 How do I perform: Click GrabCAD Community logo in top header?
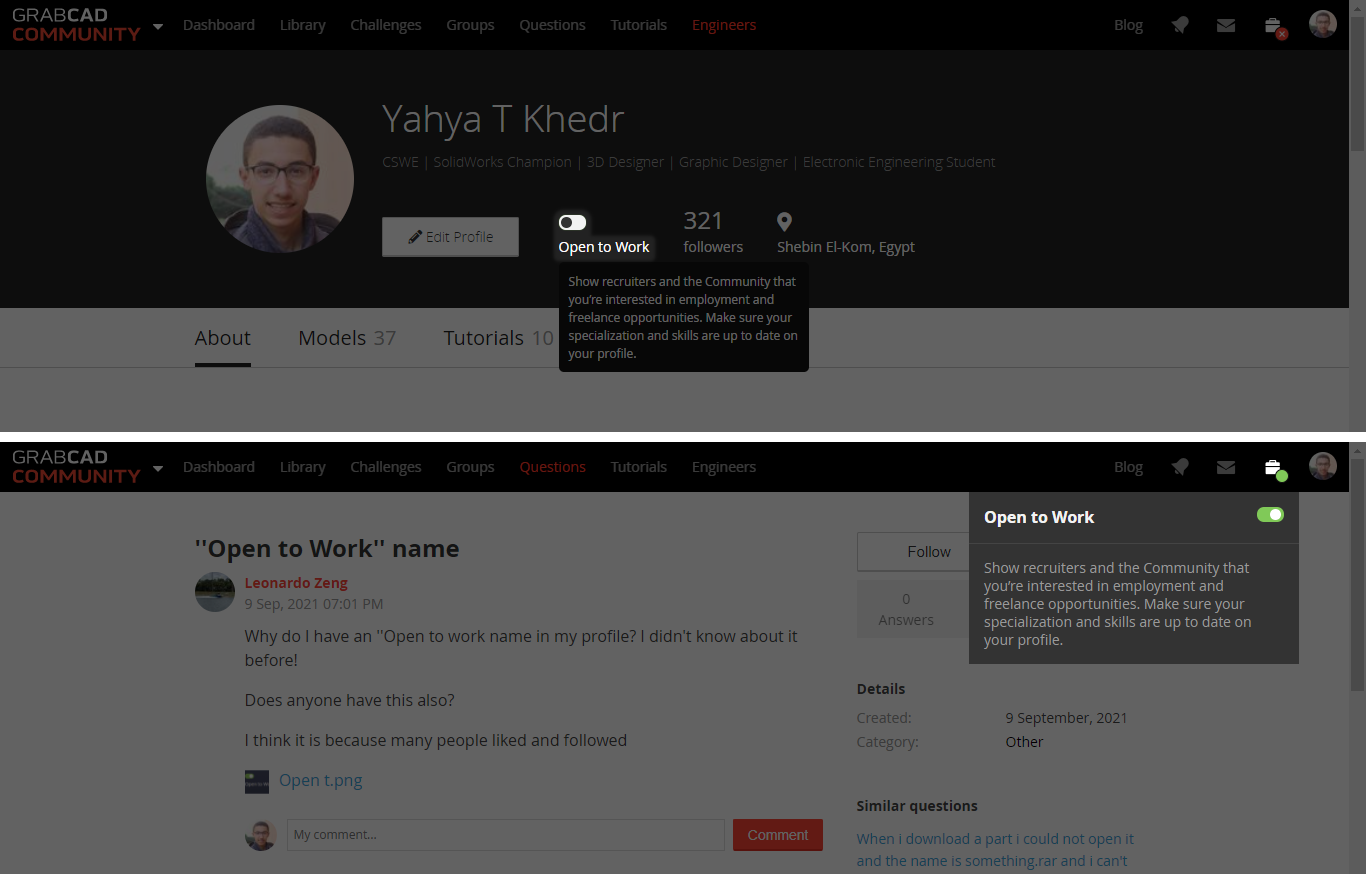76,24
